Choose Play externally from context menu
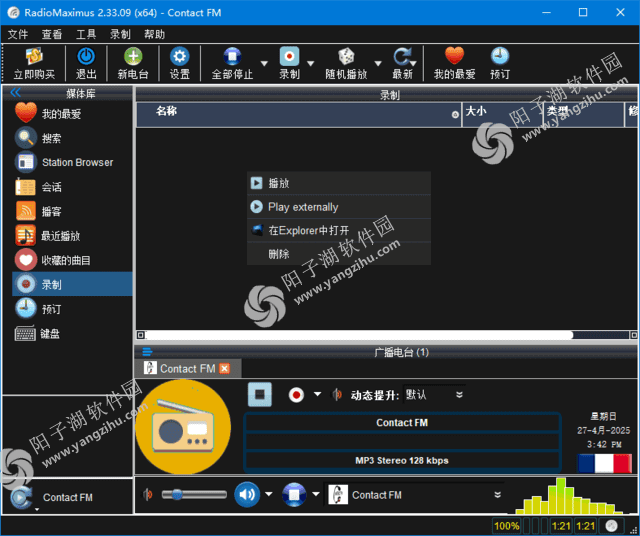This screenshot has width=640, height=536. 339,207
